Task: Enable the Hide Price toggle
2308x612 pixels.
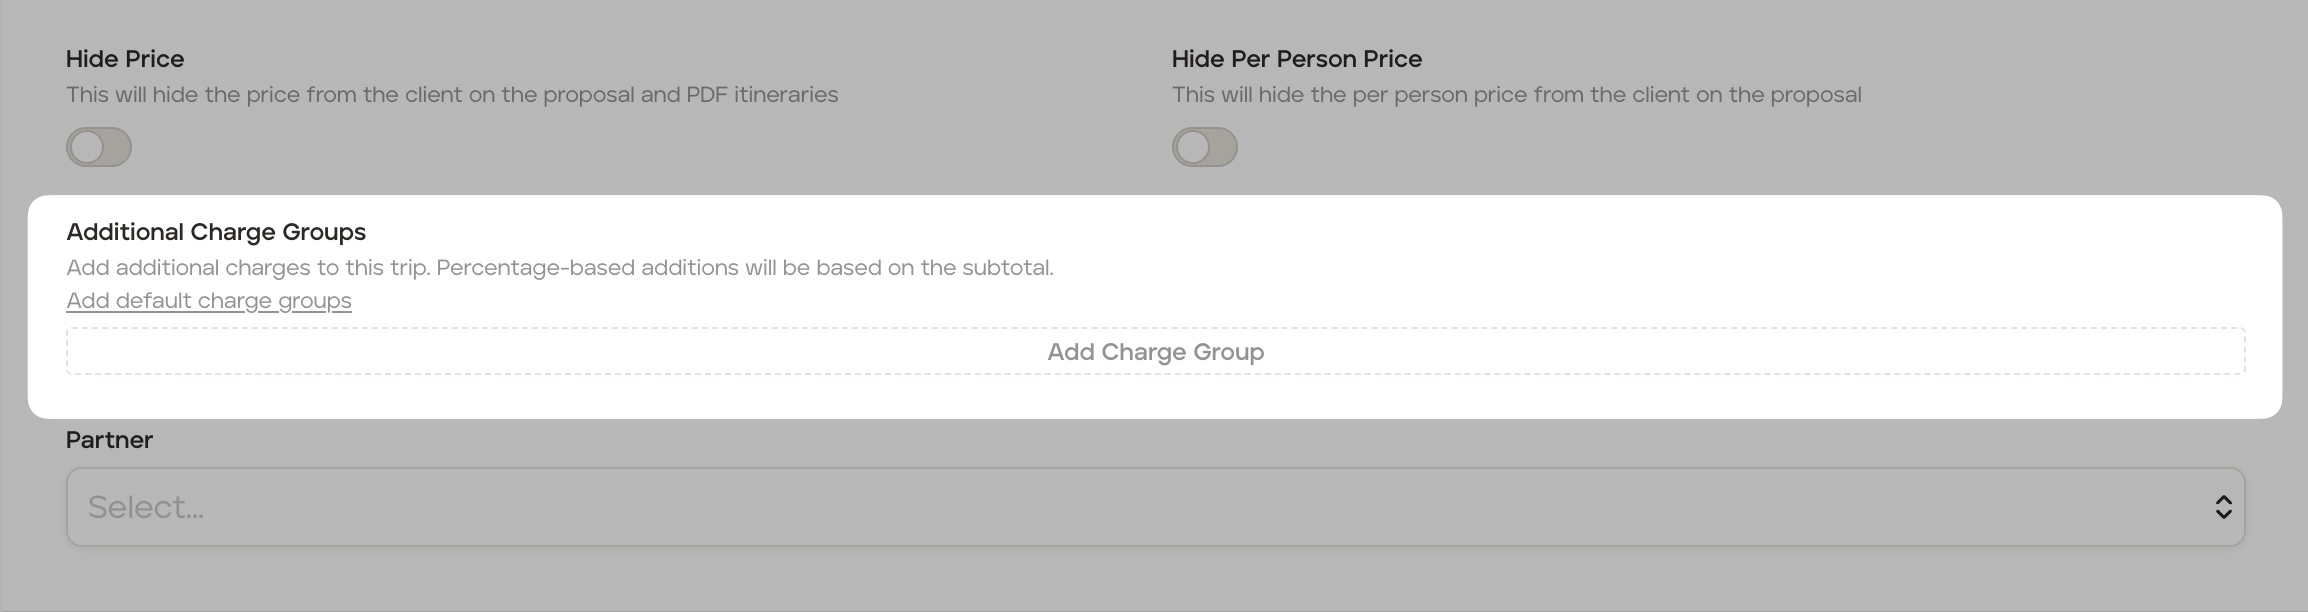Action: tap(99, 147)
